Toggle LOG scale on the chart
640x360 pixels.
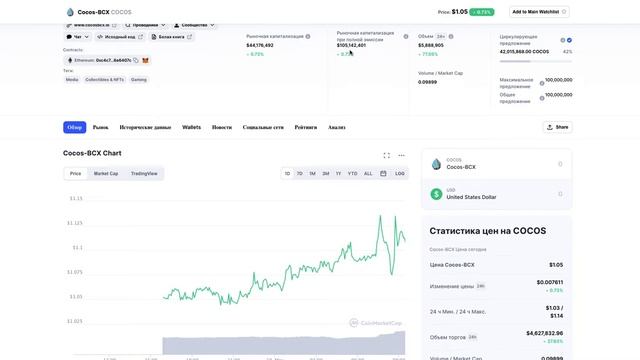pyautogui.click(x=400, y=173)
